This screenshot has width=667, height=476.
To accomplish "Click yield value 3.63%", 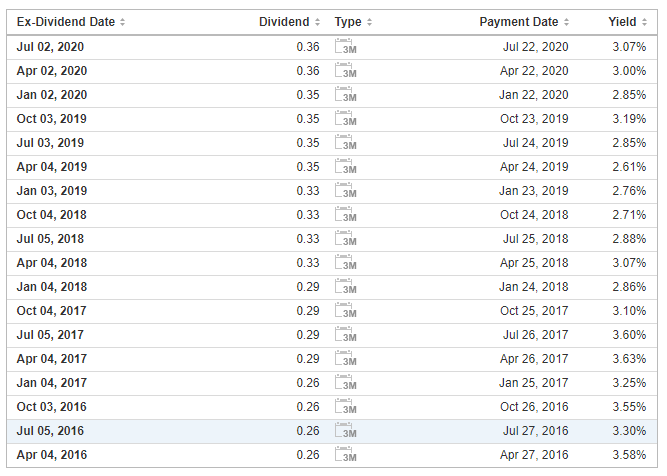I will 629,359.
